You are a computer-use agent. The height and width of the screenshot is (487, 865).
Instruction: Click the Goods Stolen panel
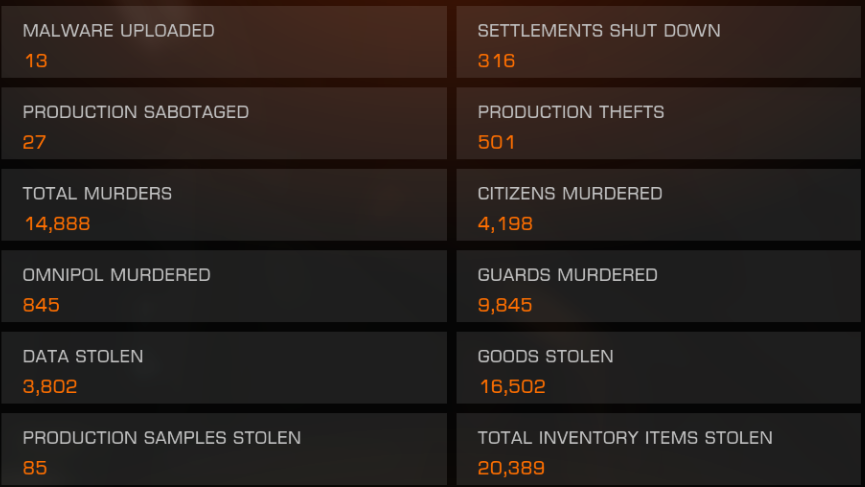coord(659,367)
